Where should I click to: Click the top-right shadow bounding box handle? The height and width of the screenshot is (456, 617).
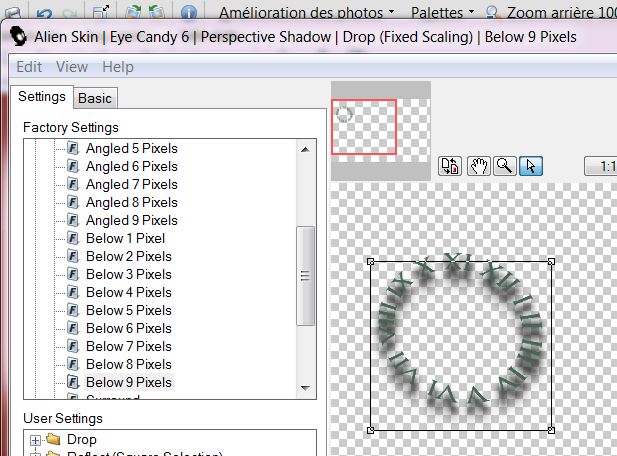point(551,262)
